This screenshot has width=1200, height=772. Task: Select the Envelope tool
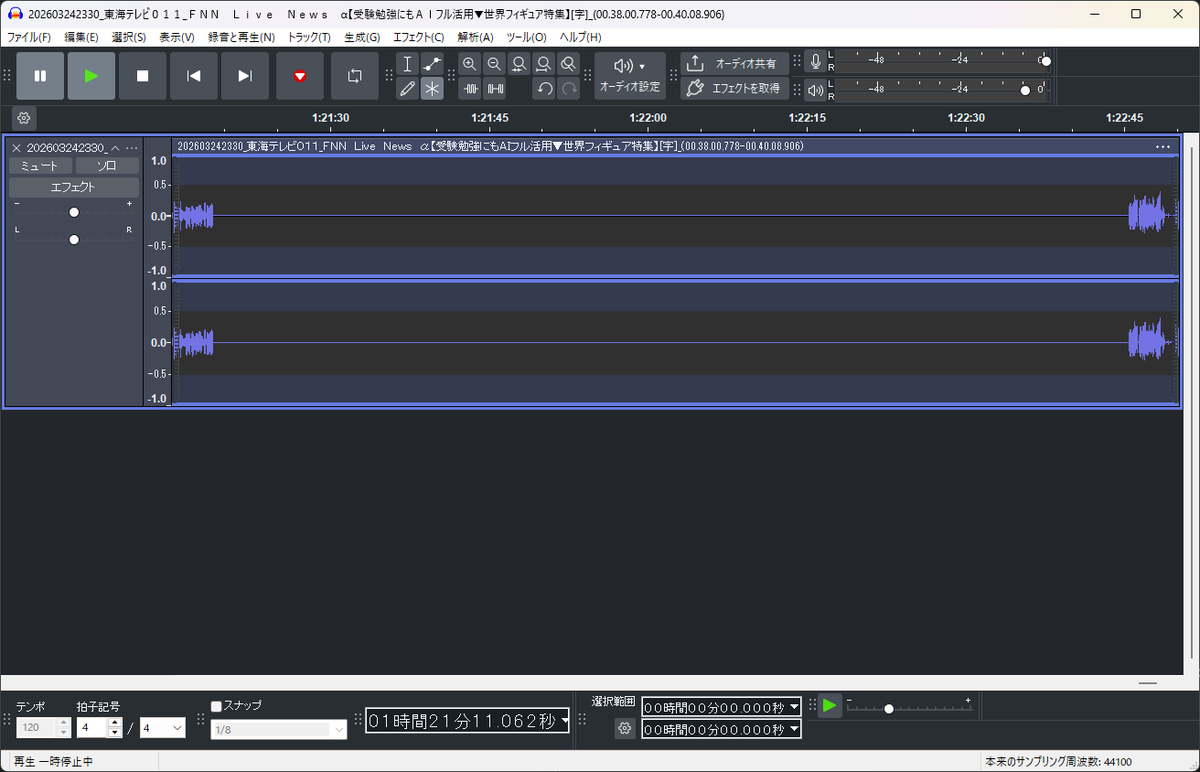pyautogui.click(x=432, y=64)
